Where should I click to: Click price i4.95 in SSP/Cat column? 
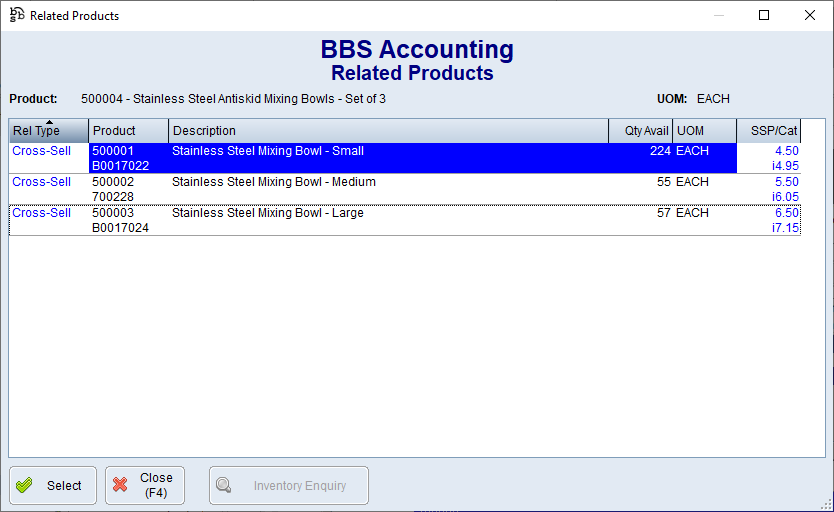click(x=785, y=166)
